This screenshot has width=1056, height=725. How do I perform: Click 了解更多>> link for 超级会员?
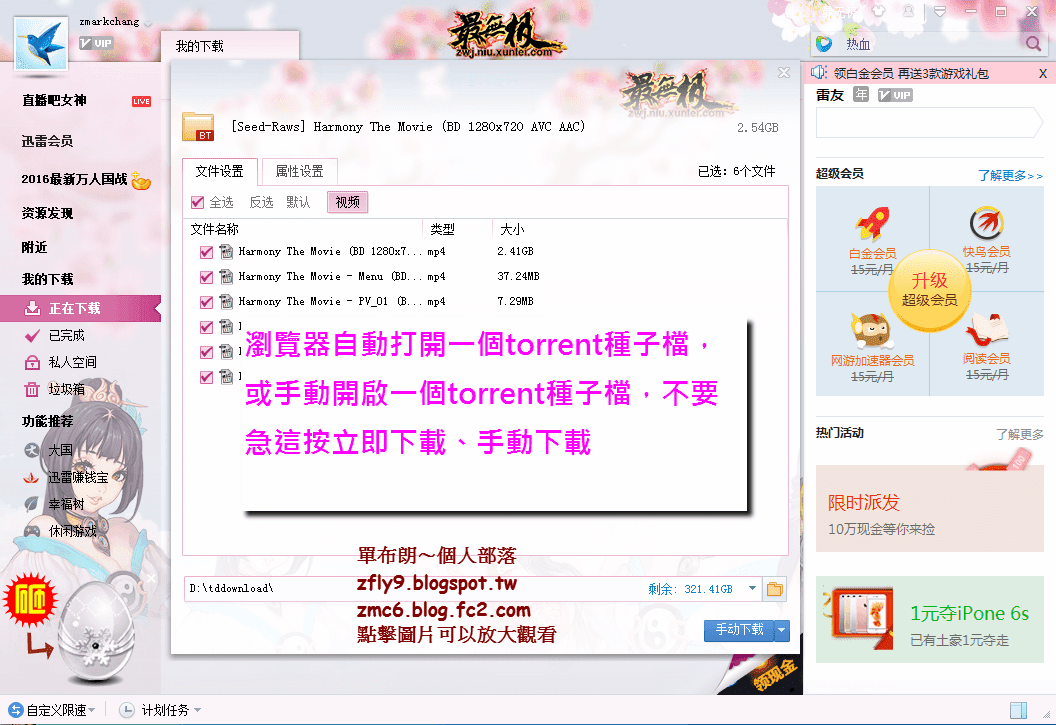coord(1010,175)
